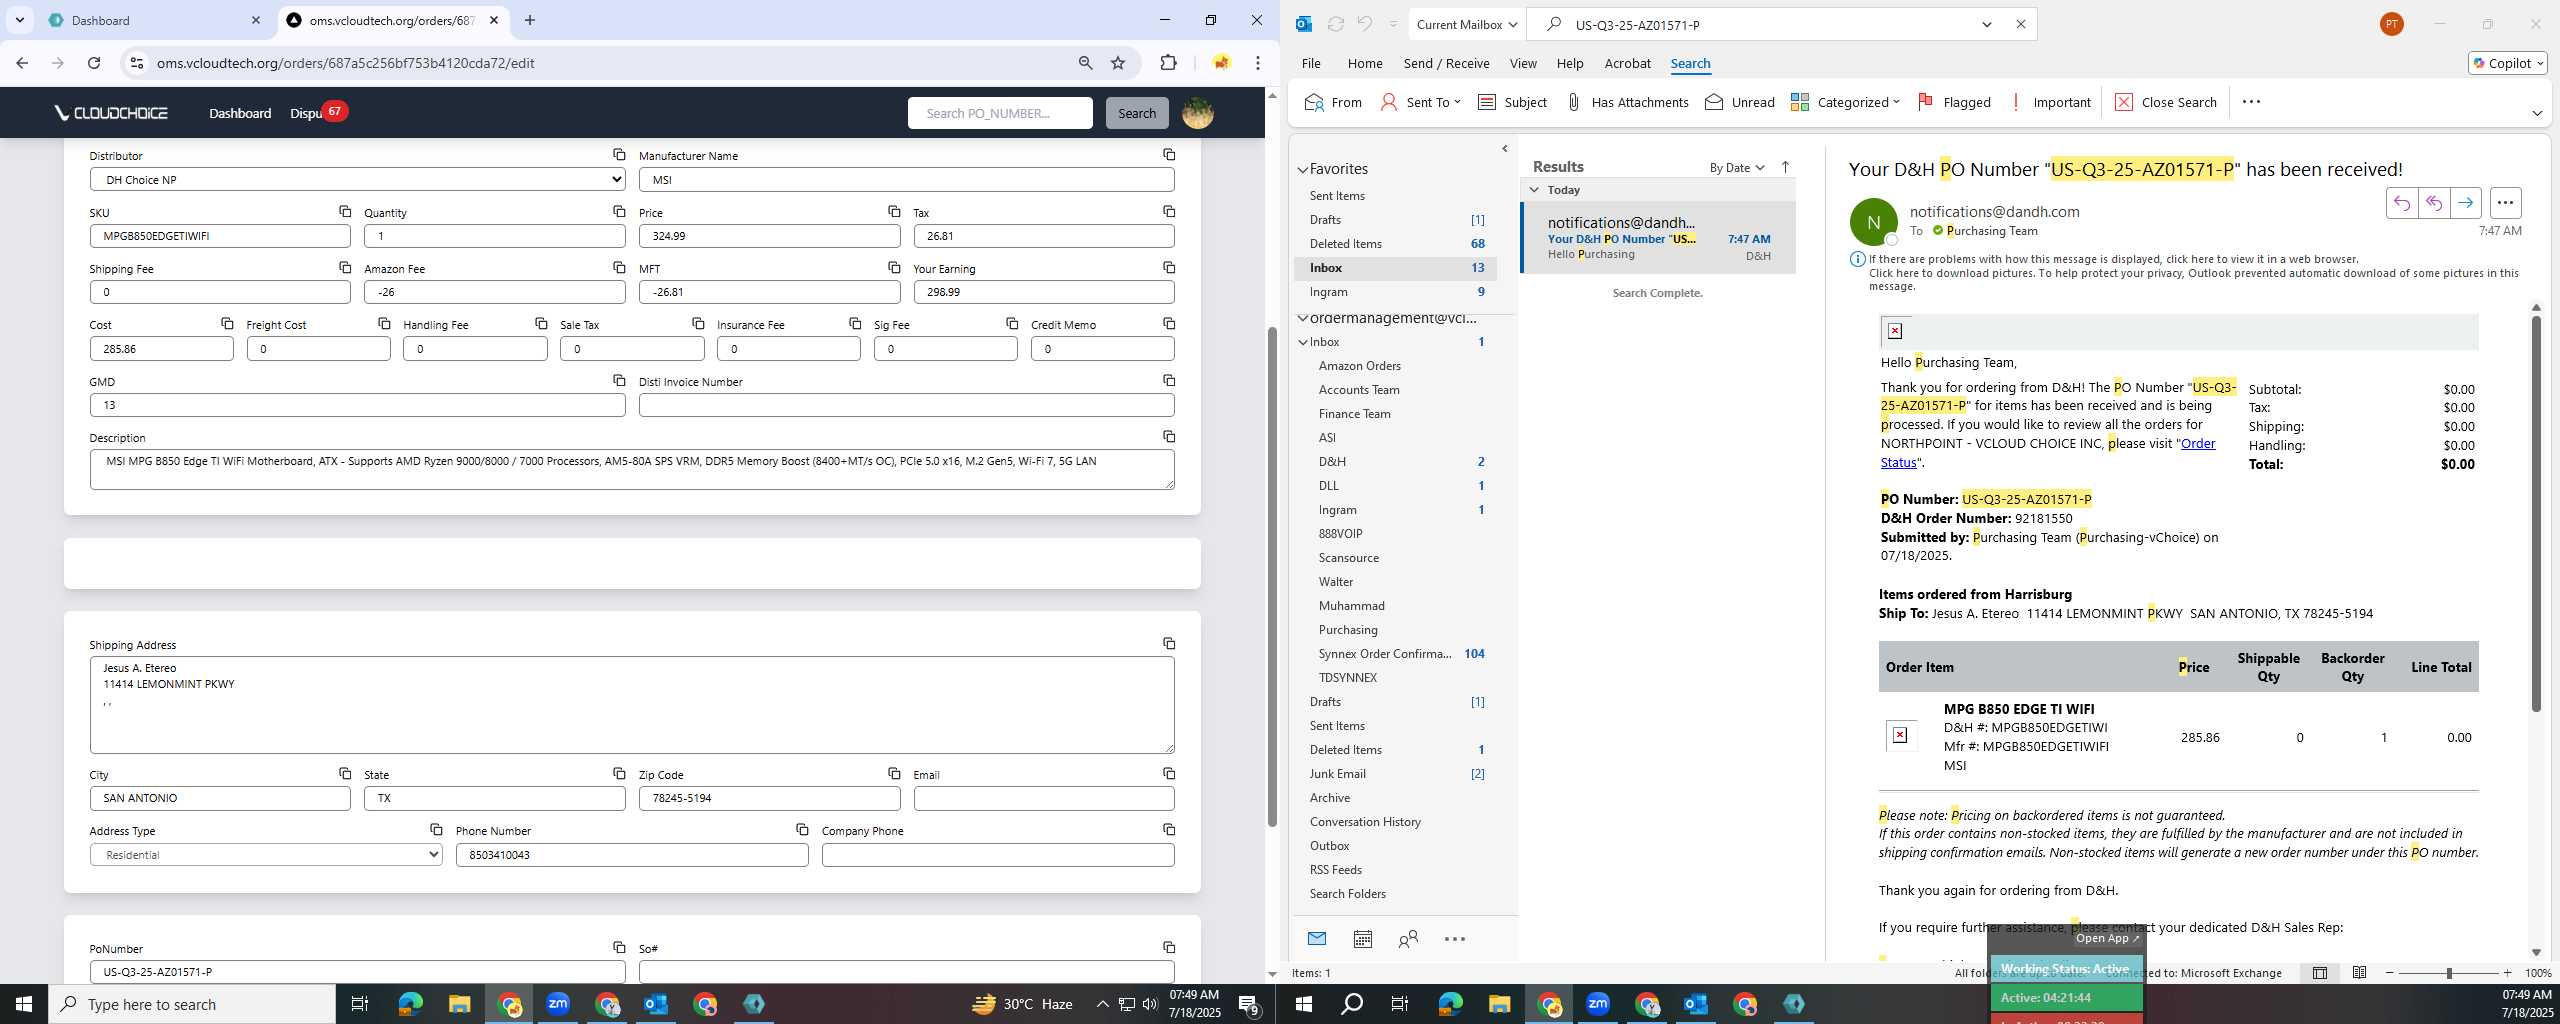Clear the Outlook search box
Viewport: 2560px width, 1024px height.
click(2020, 24)
